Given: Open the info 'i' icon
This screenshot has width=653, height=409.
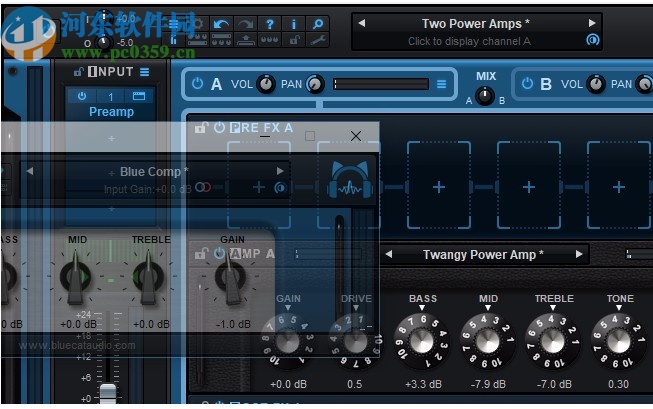Looking at the screenshot, I should click(294, 24).
